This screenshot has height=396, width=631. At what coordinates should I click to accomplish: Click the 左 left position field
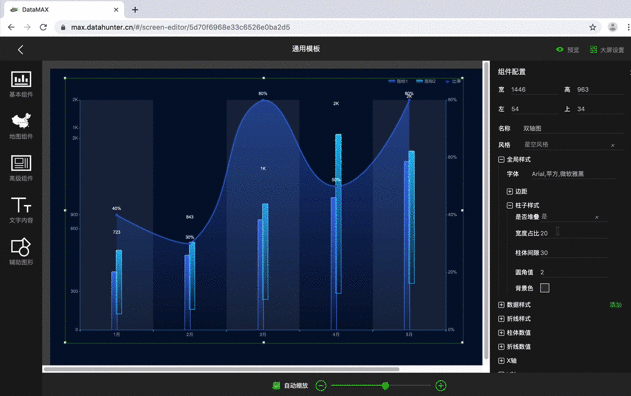tap(534, 109)
